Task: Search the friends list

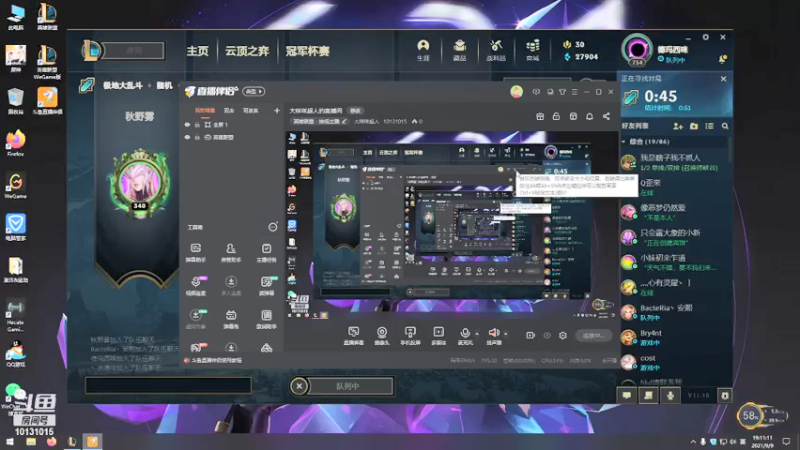Action: (725, 126)
